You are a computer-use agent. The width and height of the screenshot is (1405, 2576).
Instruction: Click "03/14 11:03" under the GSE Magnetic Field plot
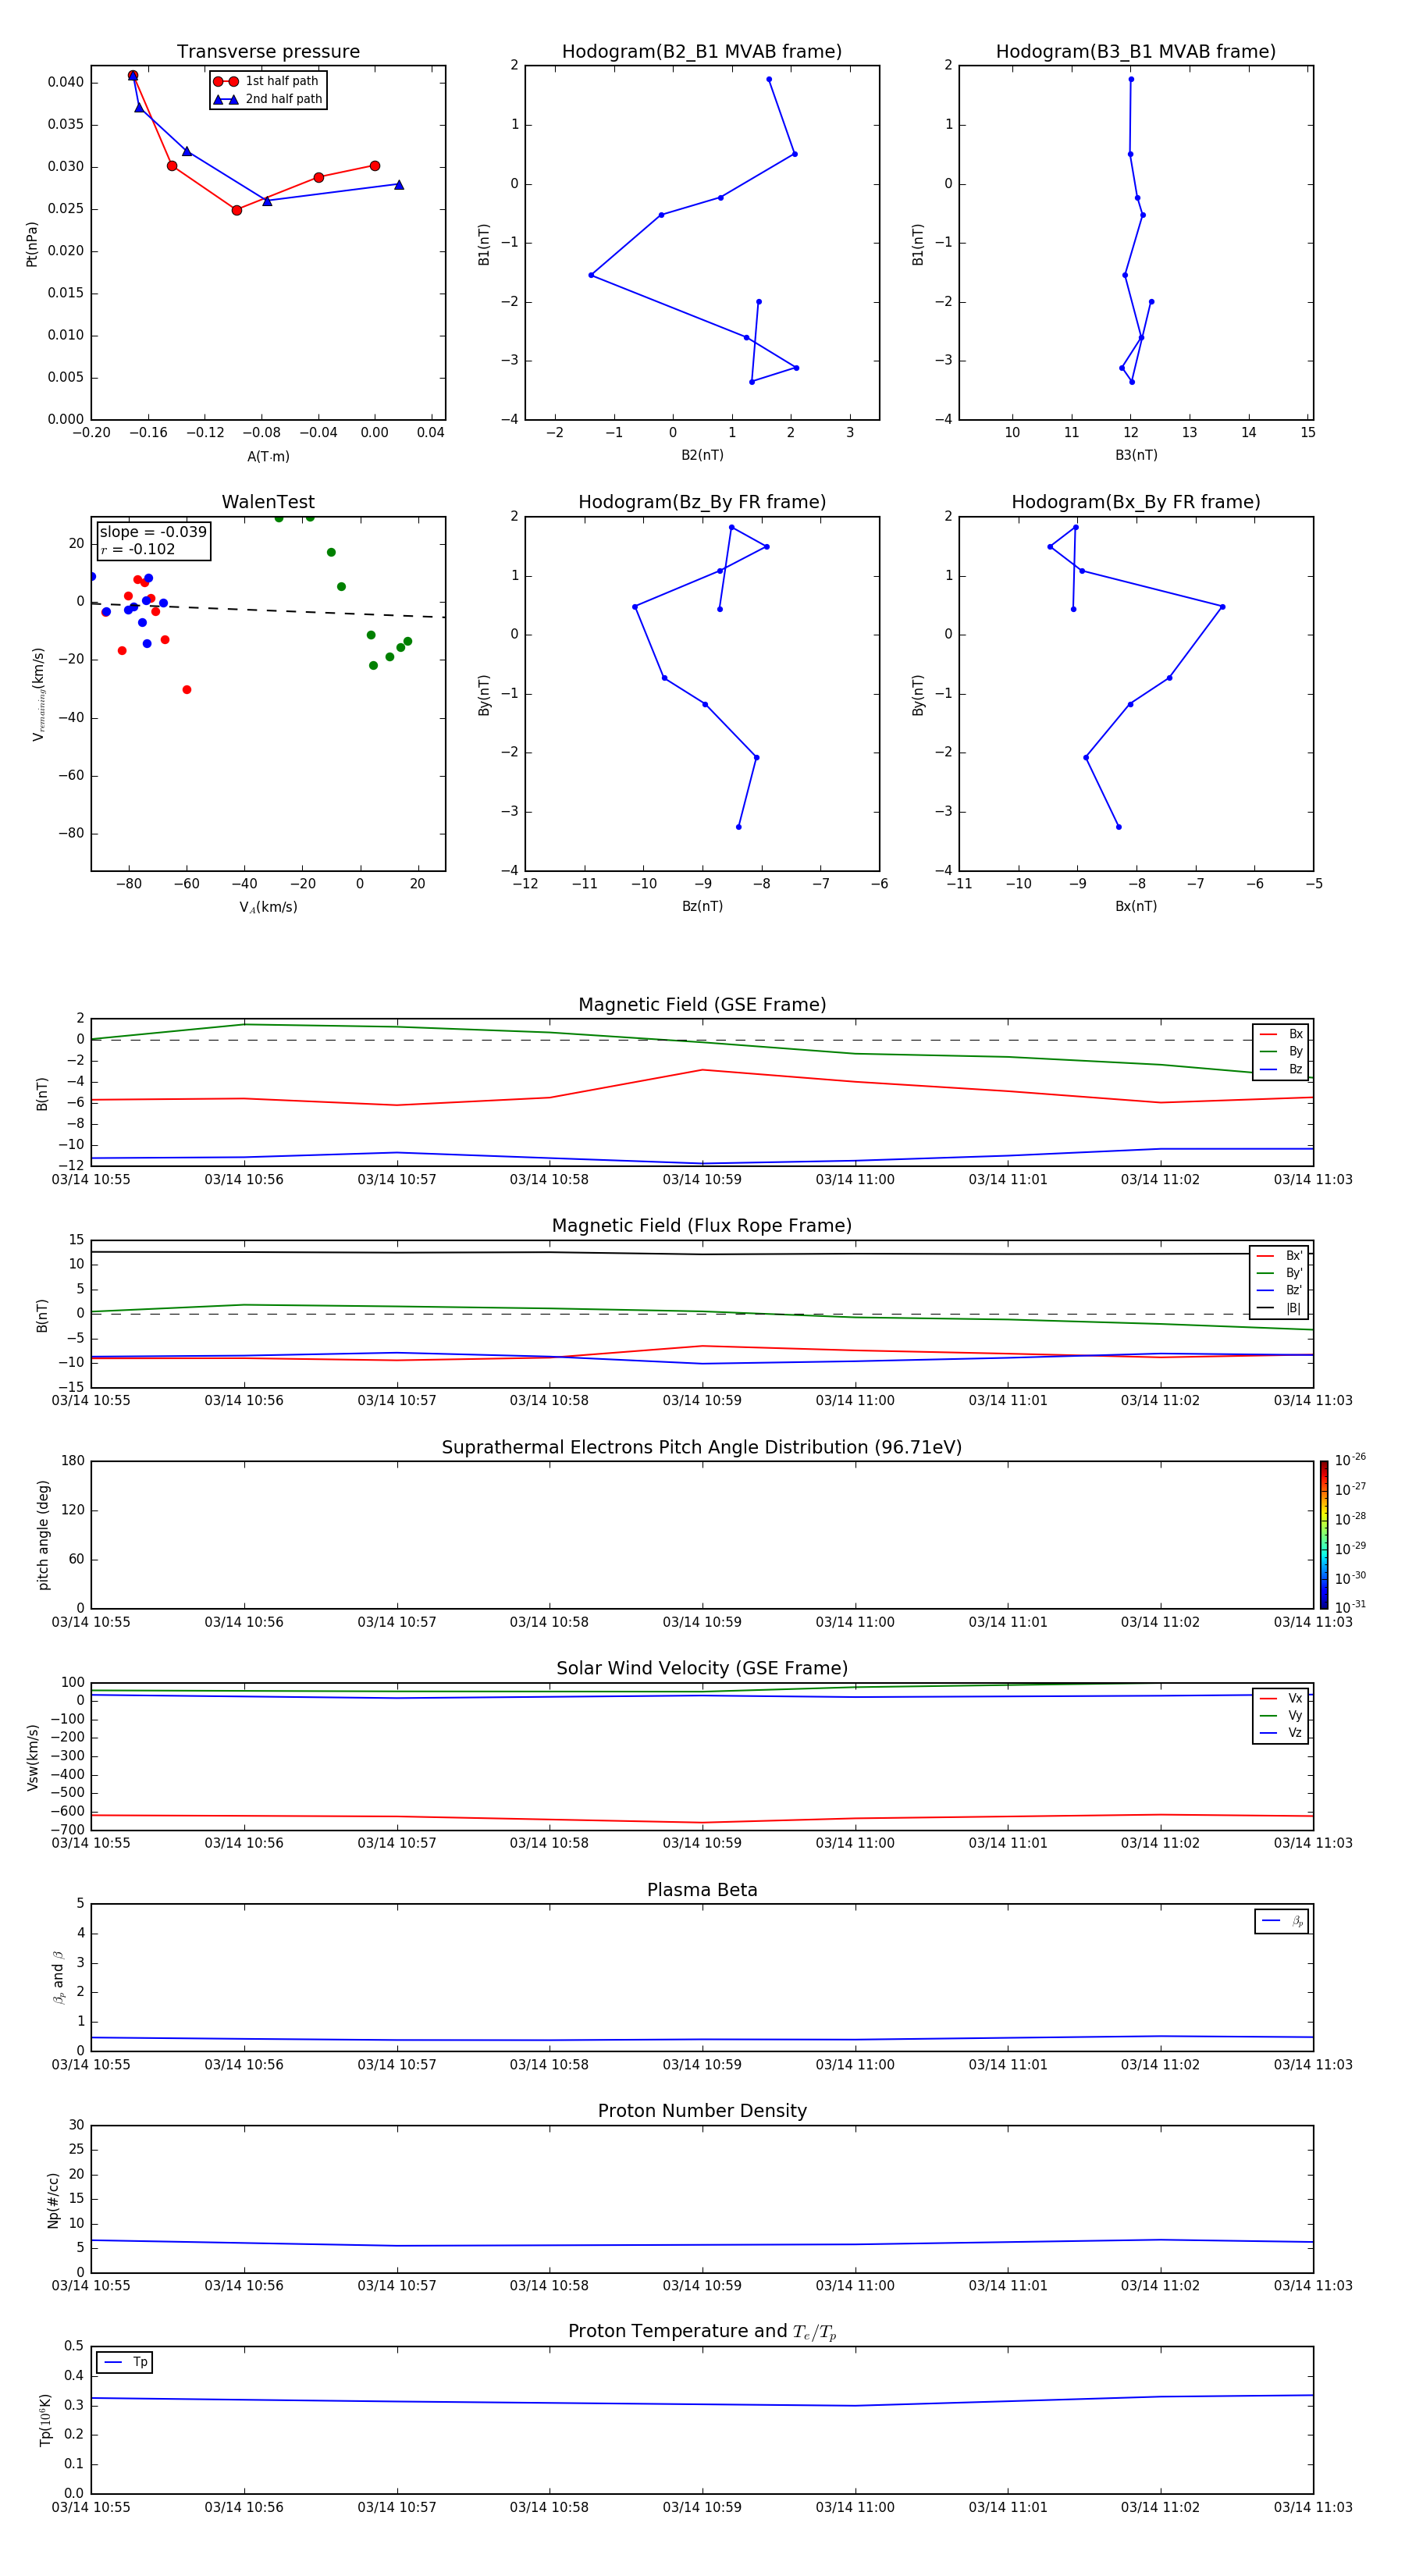click(1313, 1179)
